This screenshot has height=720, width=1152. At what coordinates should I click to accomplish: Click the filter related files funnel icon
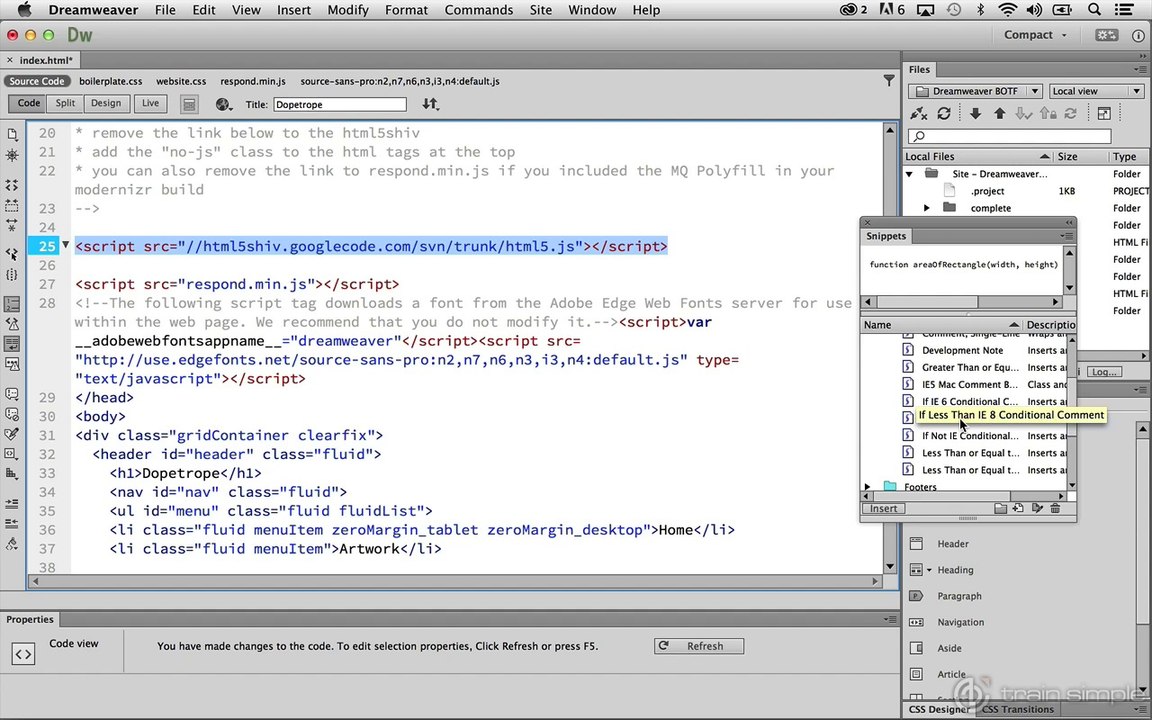[888, 81]
